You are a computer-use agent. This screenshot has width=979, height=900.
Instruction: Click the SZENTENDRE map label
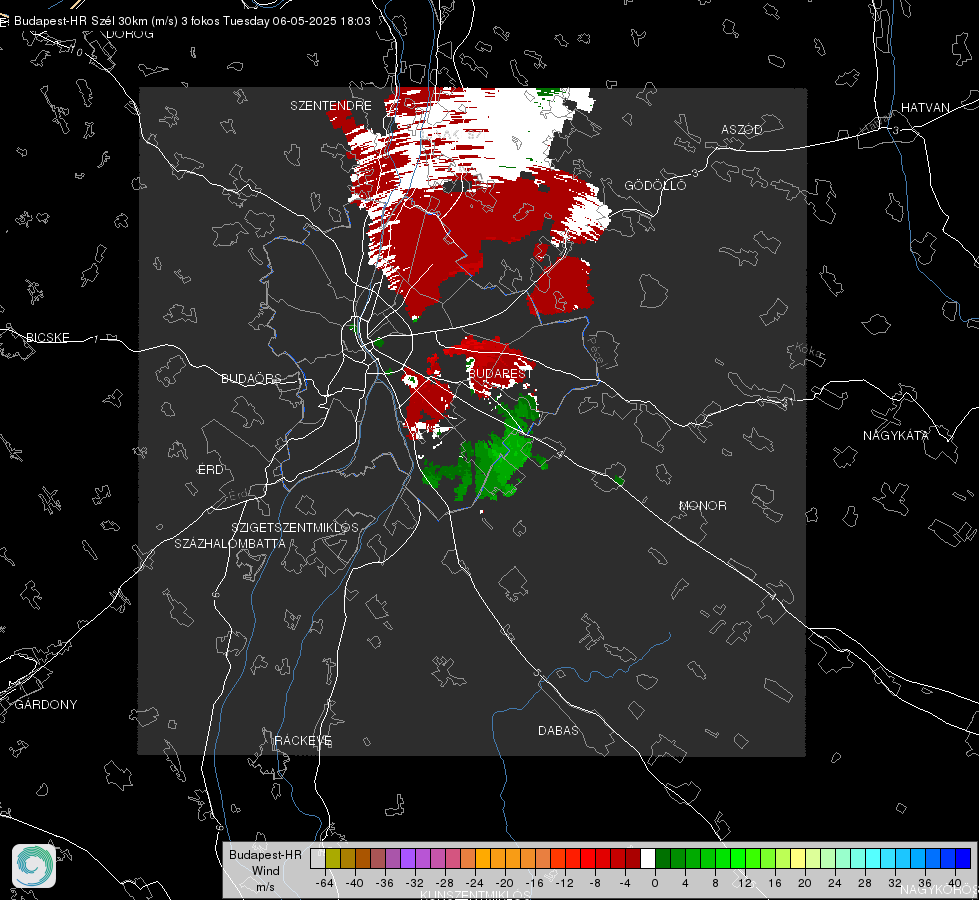(x=330, y=106)
